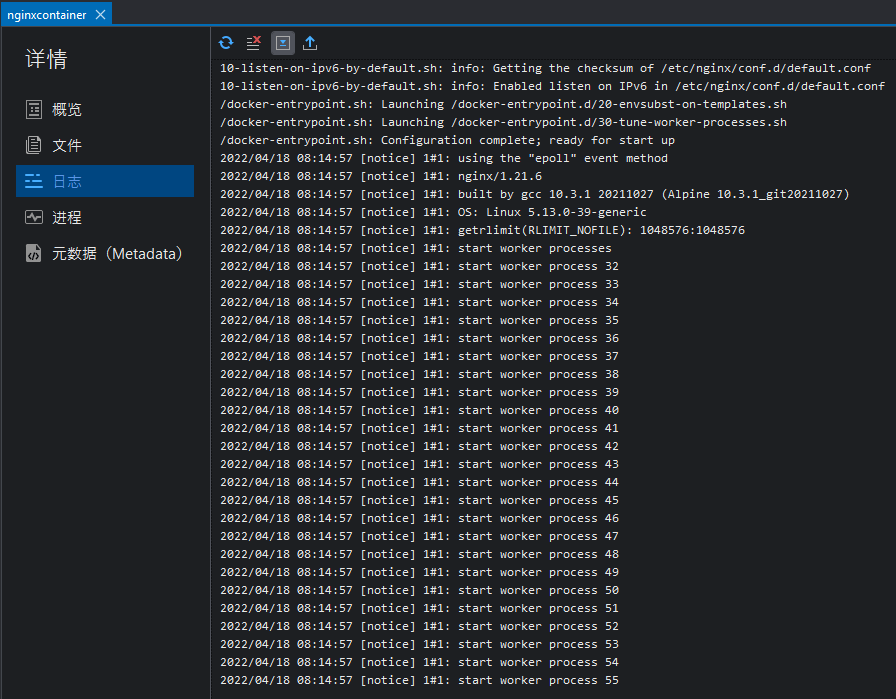Click the 'OS: Linux 5.13.0-39-generic' log line
This screenshot has height=699, width=896.
tap(433, 212)
